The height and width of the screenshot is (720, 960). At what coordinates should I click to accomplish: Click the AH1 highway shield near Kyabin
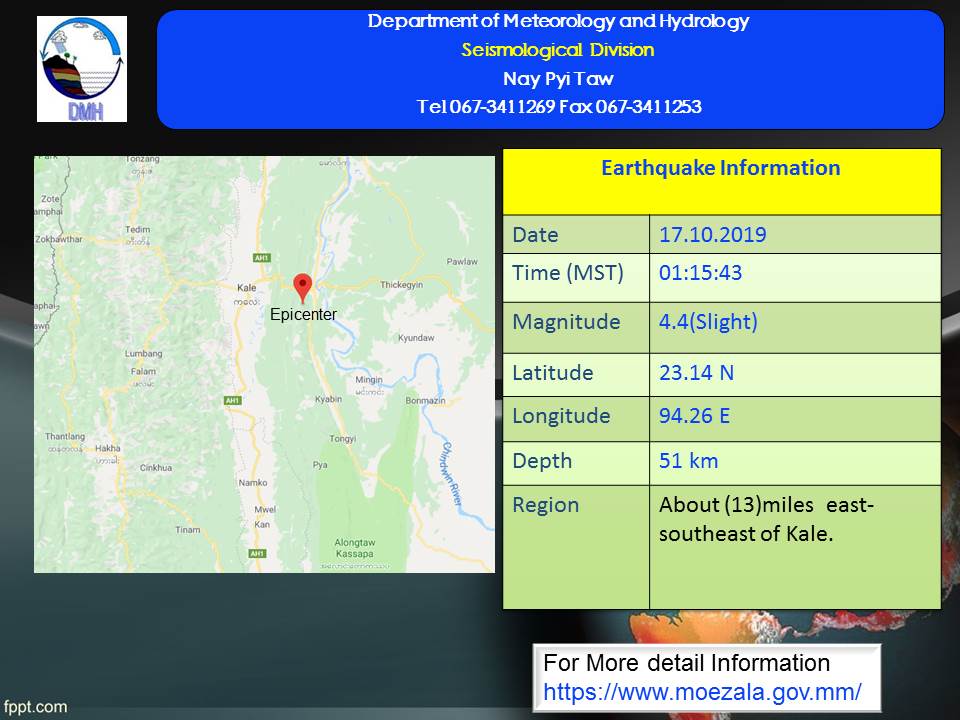233,400
